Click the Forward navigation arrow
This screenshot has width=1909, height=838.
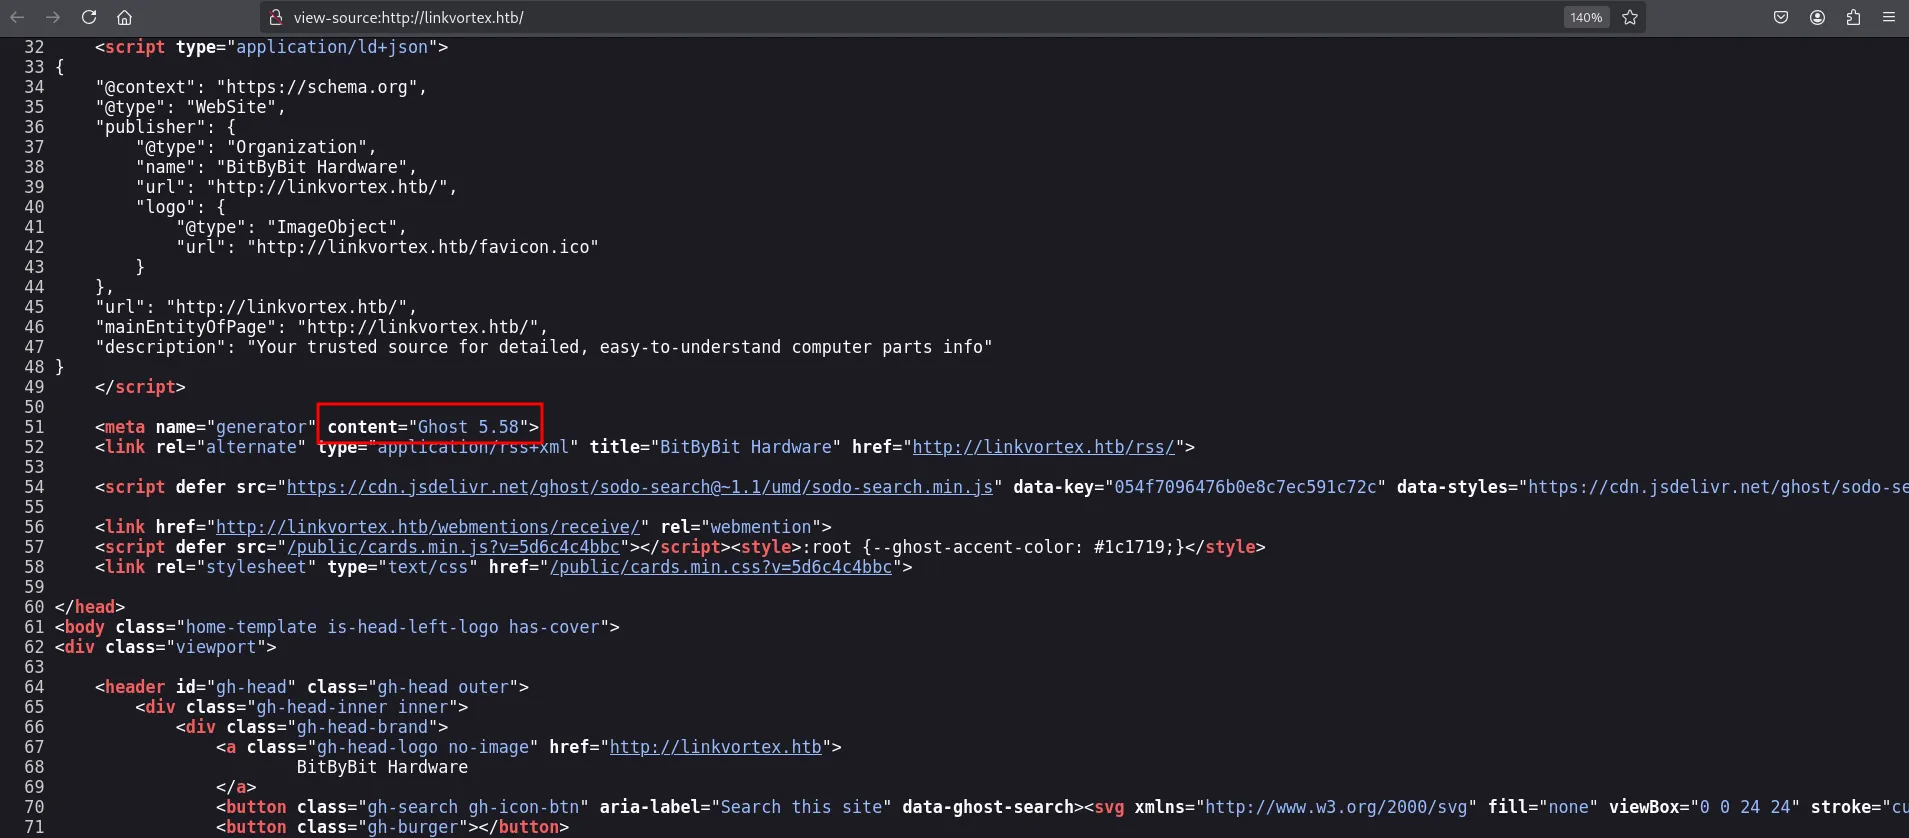tap(53, 17)
